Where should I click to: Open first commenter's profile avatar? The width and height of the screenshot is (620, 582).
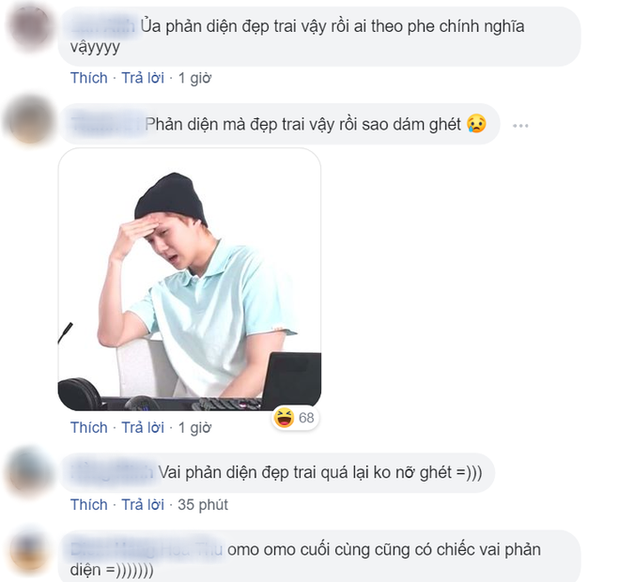tap(30, 28)
